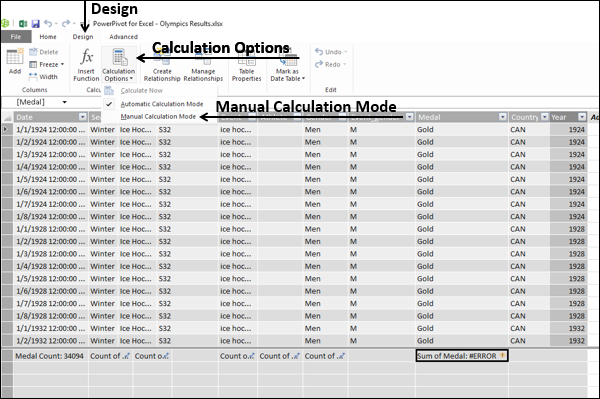Click the Redo button in Edit group
600x399 pixels.
coord(330,64)
